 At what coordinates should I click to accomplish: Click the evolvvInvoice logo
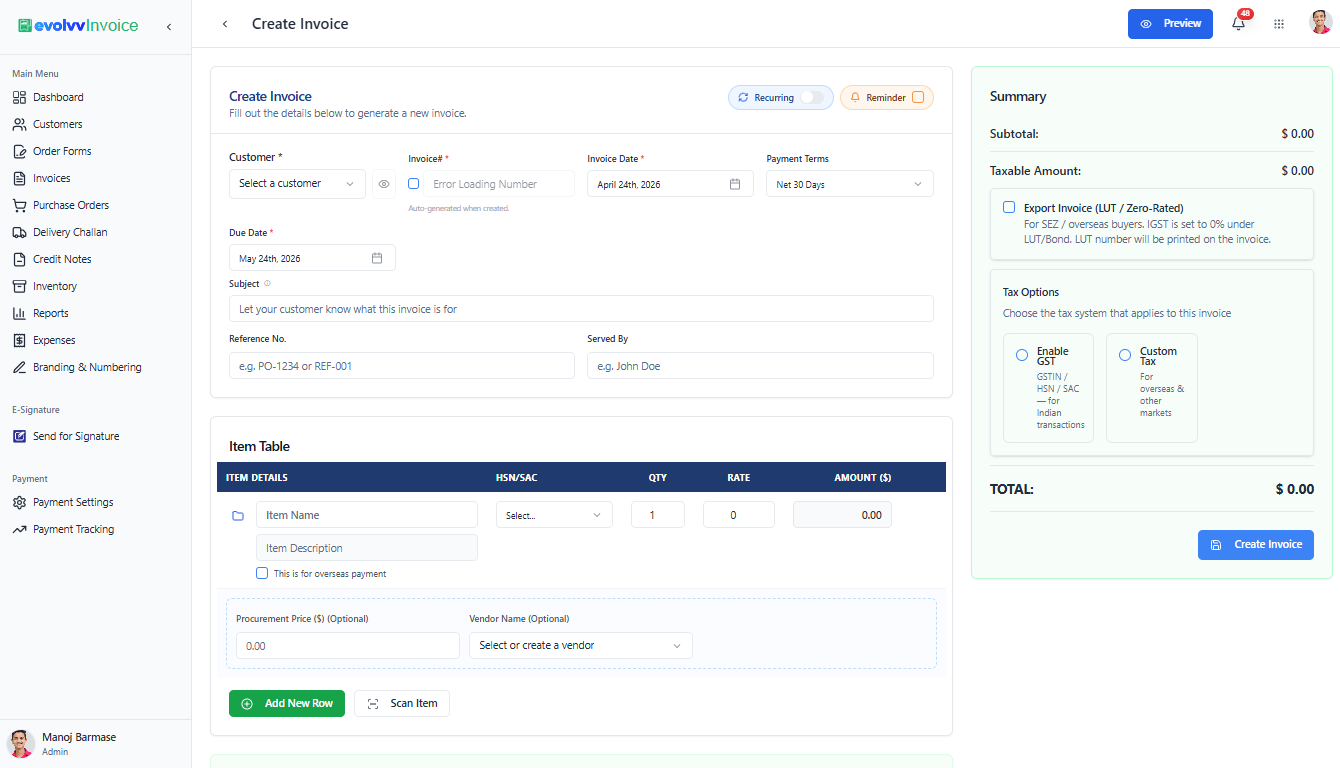click(x=78, y=25)
